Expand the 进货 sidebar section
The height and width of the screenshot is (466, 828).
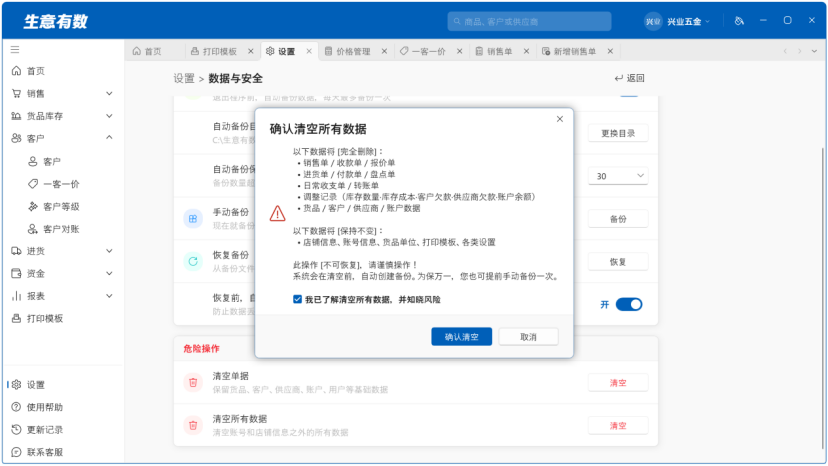pyautogui.click(x=109, y=251)
